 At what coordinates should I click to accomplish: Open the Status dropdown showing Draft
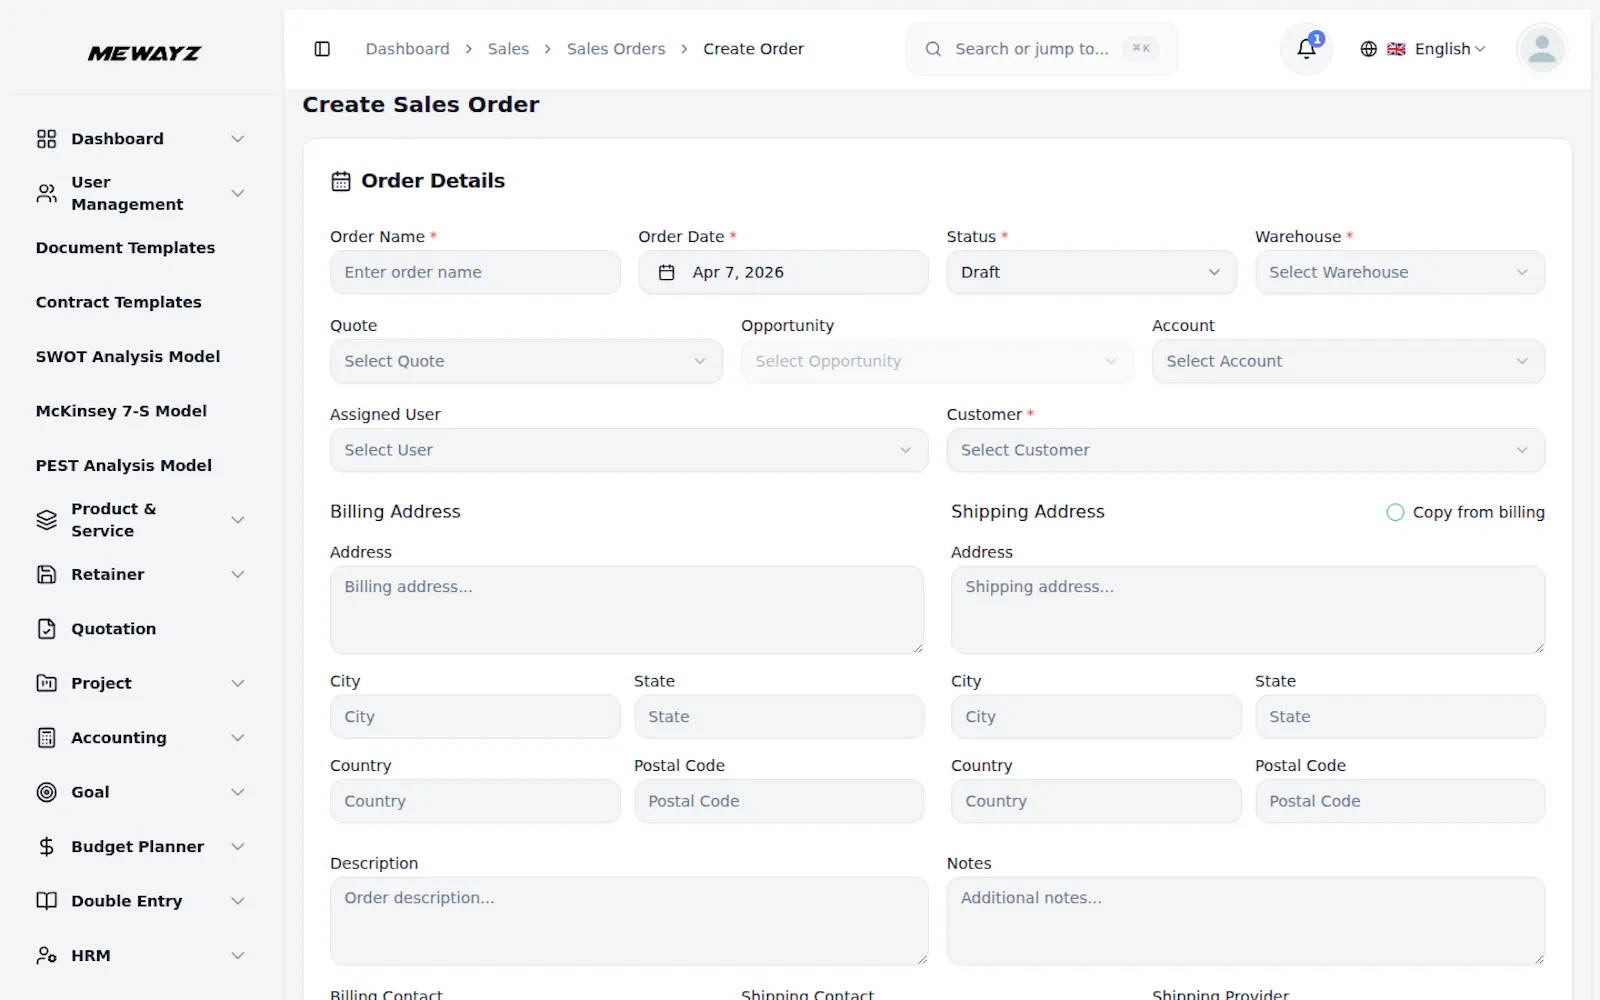click(x=1091, y=272)
